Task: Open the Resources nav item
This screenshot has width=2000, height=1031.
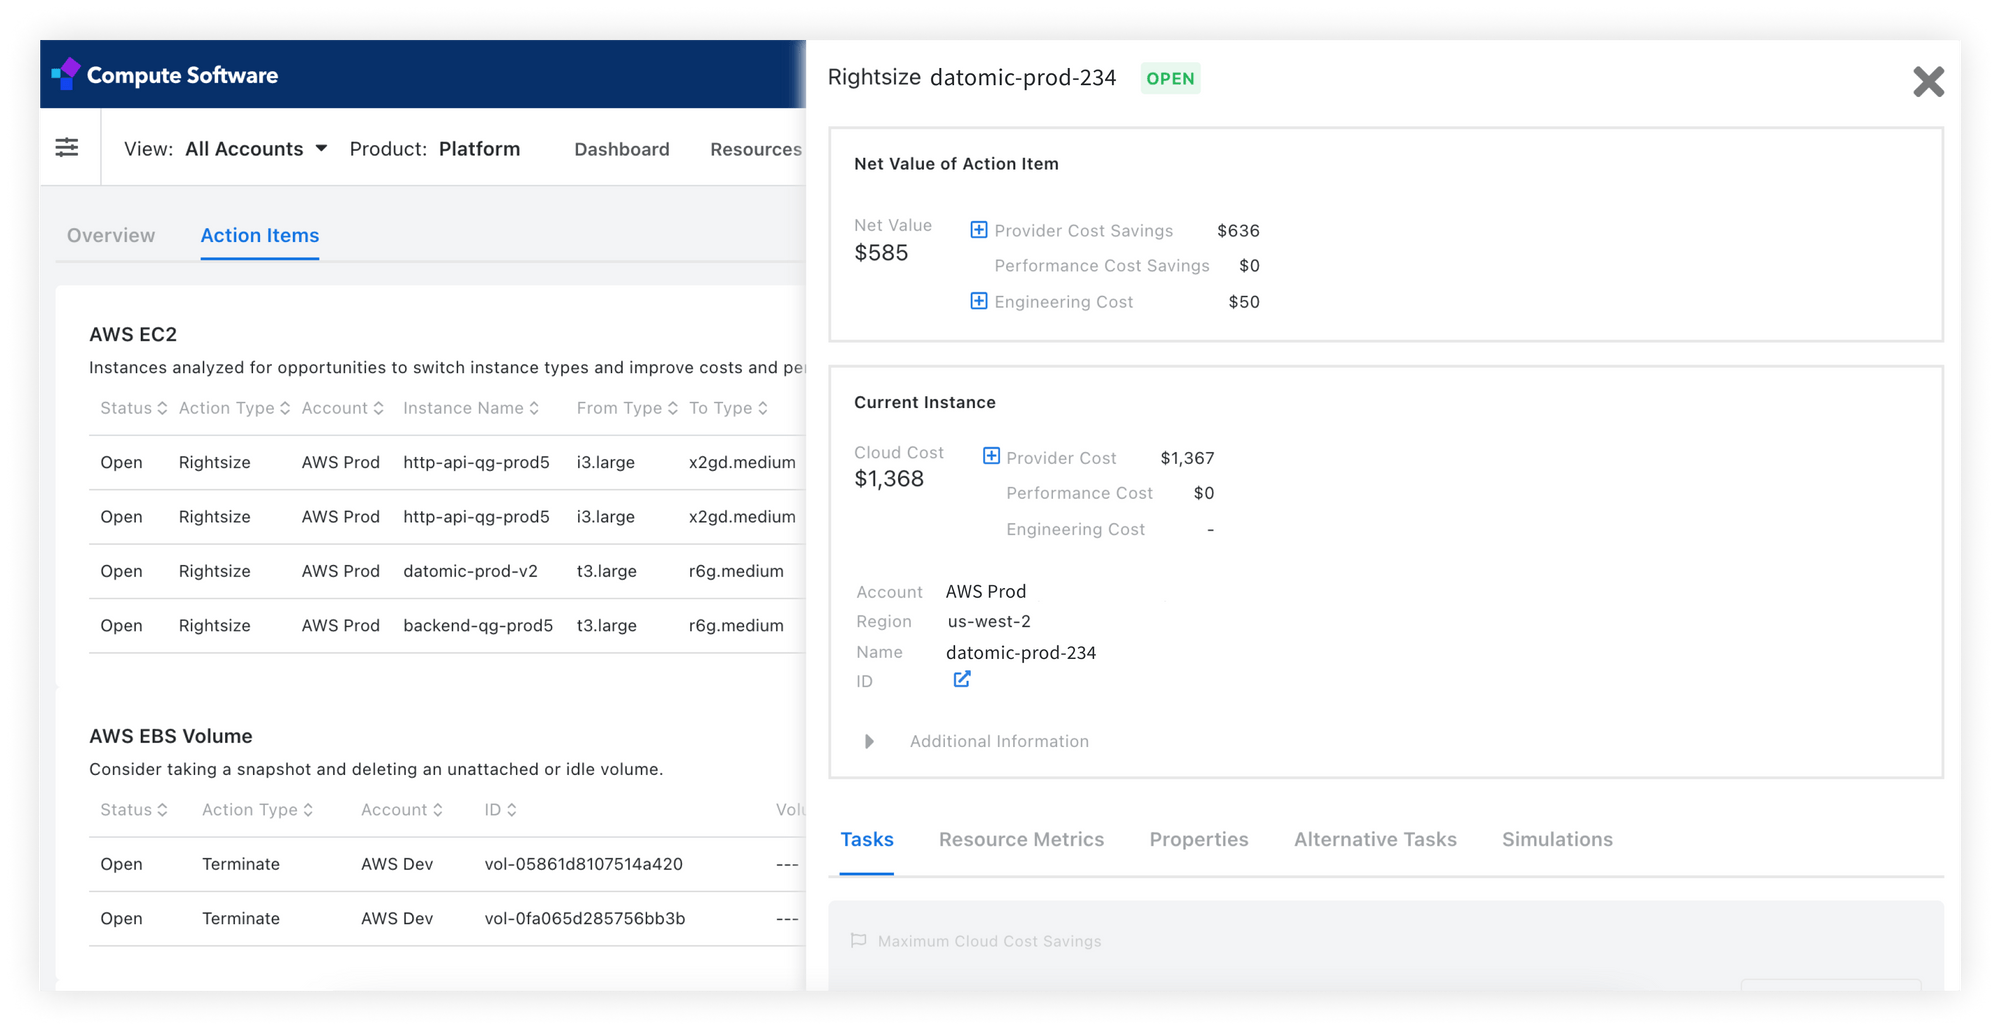Action: (756, 149)
